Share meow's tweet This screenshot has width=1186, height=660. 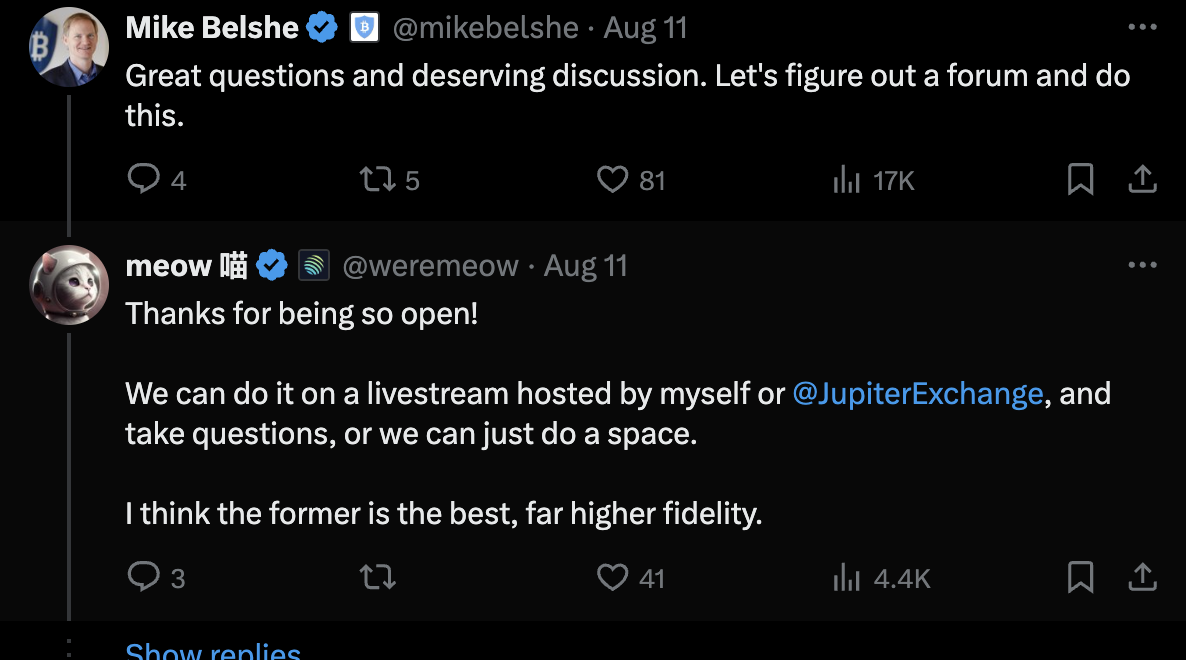point(1142,578)
